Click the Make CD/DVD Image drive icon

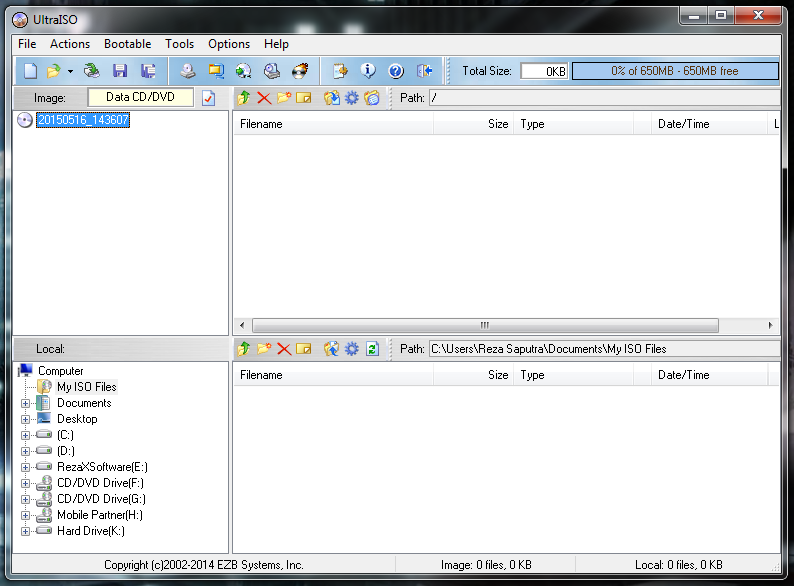pyautogui.click(x=188, y=71)
